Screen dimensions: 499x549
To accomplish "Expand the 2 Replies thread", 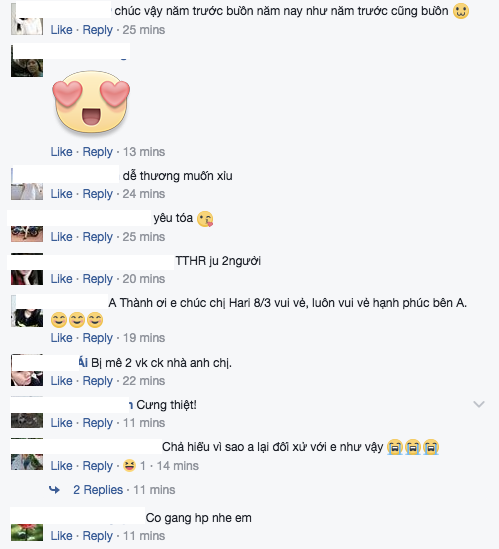I will [x=98, y=489].
